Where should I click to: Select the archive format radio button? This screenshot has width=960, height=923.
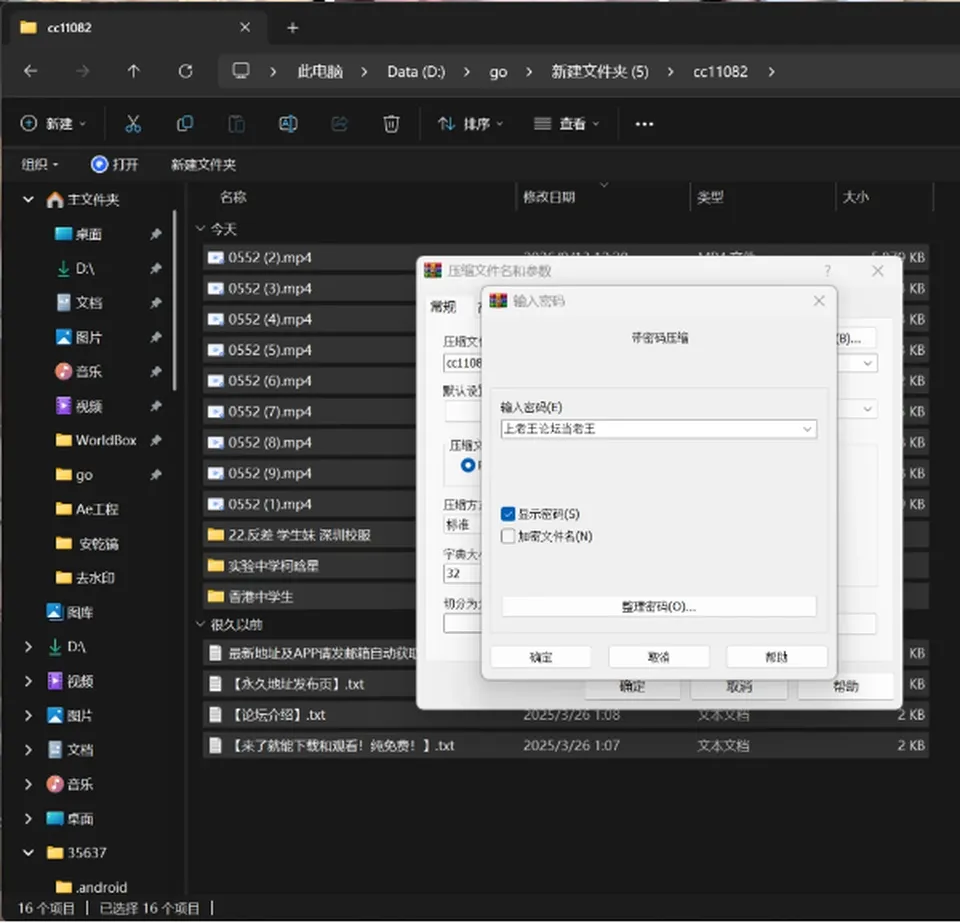[x=468, y=465]
